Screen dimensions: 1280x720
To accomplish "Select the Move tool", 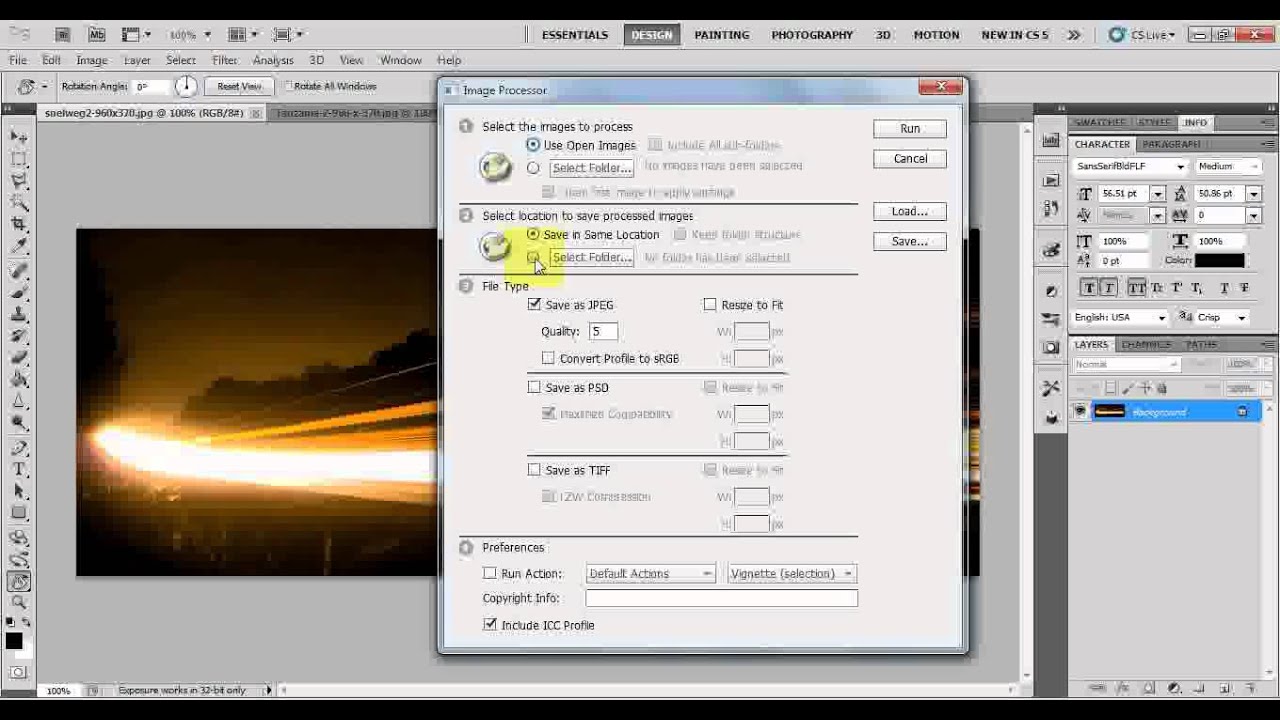I will 18,136.
